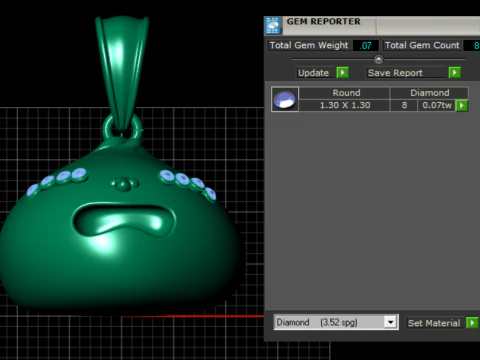Collapse the panel using the round arrow handle
Image resolution: width=480 pixels, height=360 pixels.
click(x=378, y=59)
